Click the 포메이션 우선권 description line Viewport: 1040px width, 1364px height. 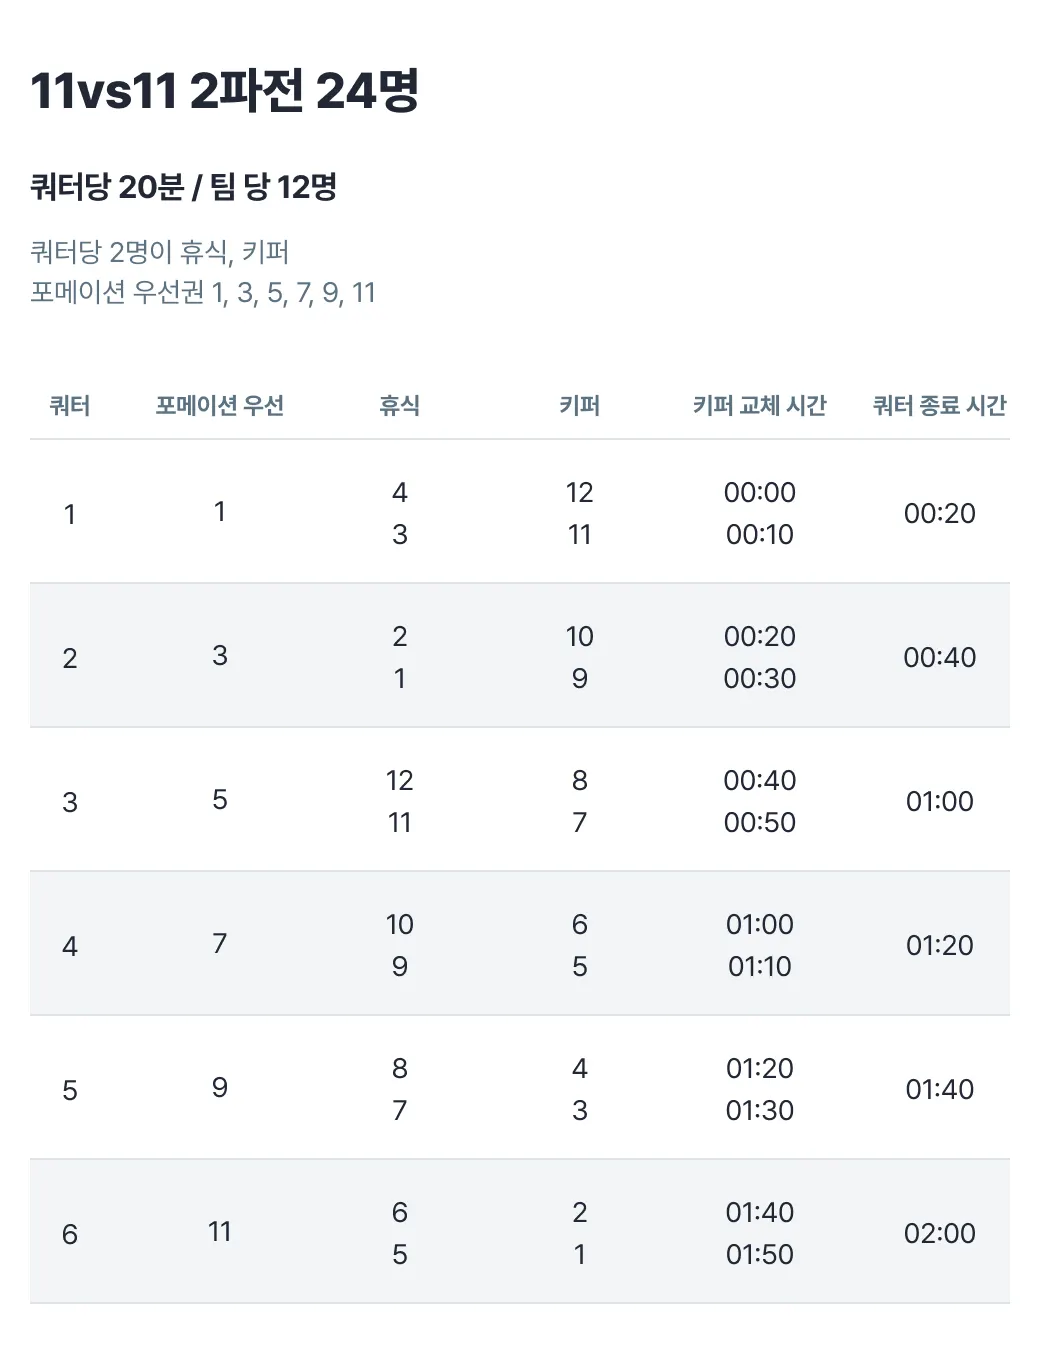point(203,292)
